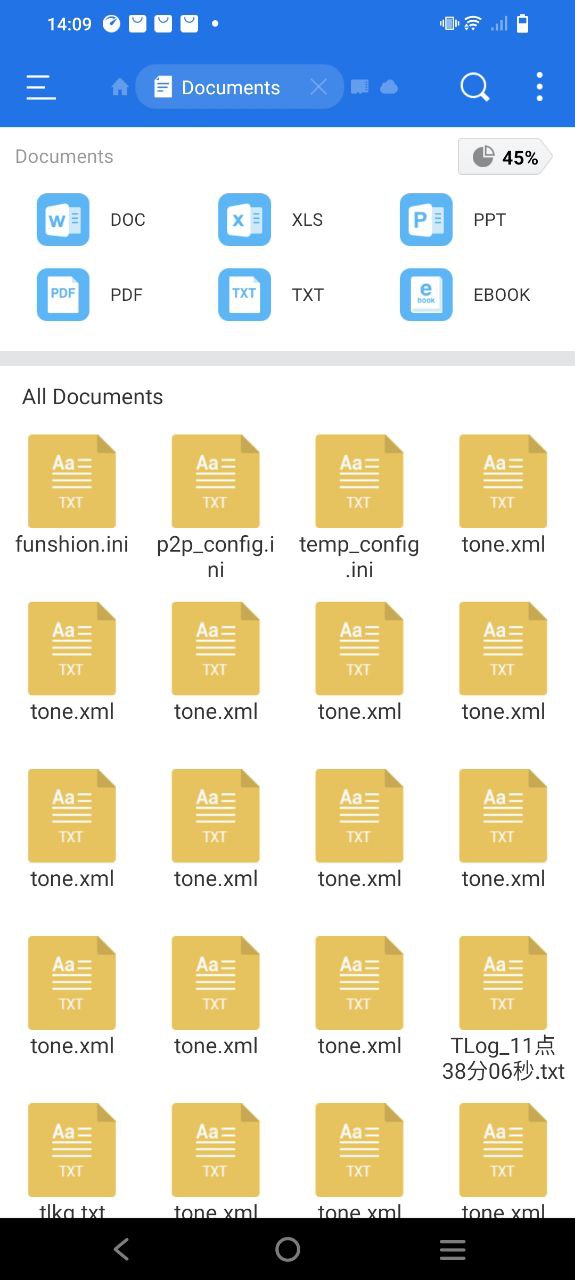Open the PDF file category
Image resolution: width=575 pixels, height=1280 pixels.
click(90, 295)
